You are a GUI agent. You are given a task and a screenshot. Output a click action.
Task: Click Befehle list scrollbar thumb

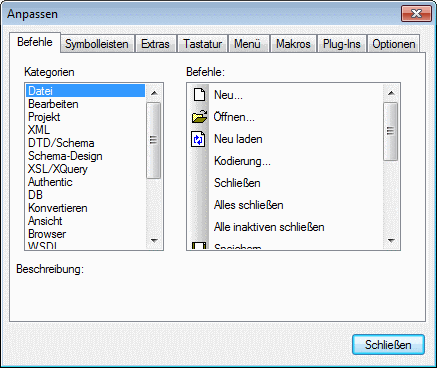click(x=391, y=132)
